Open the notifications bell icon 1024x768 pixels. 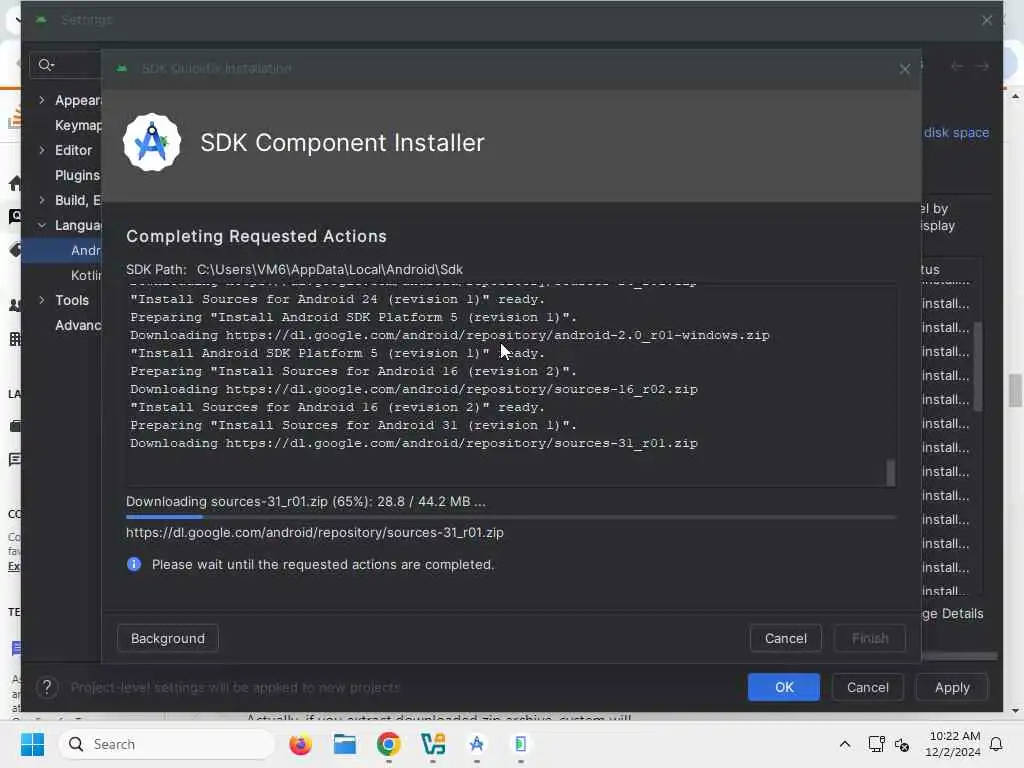coord(997,744)
